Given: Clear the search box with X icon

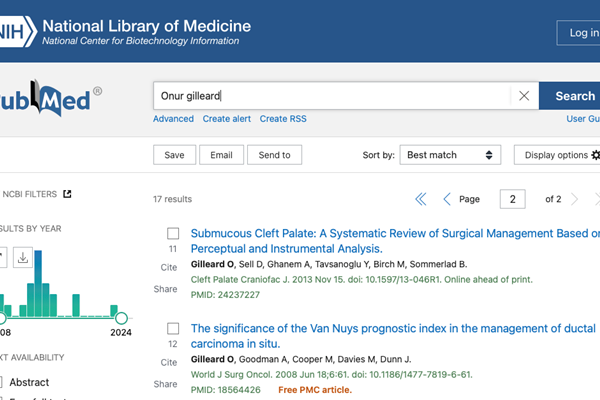Looking at the screenshot, I should [524, 96].
